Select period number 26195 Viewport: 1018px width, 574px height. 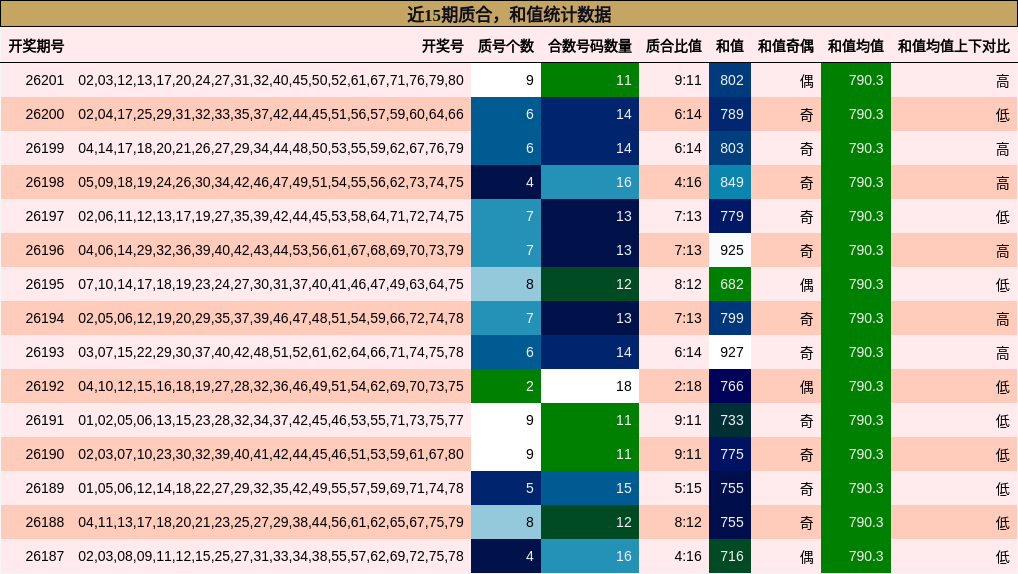tap(45, 284)
